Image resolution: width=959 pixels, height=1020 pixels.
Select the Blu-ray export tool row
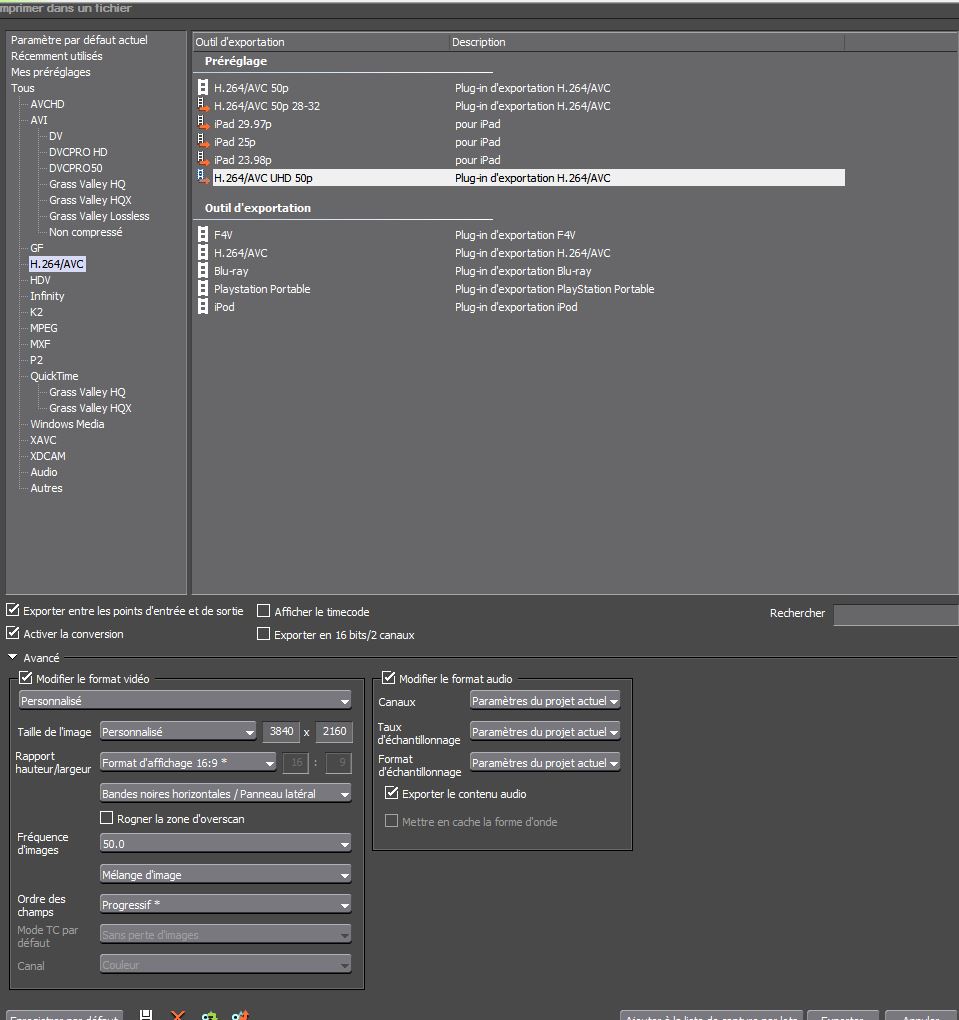click(520, 271)
